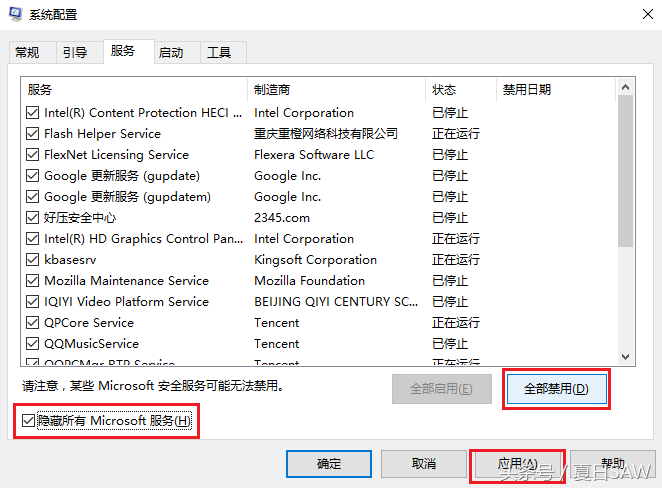Select the Kingsoft Corporation cell

315,260
